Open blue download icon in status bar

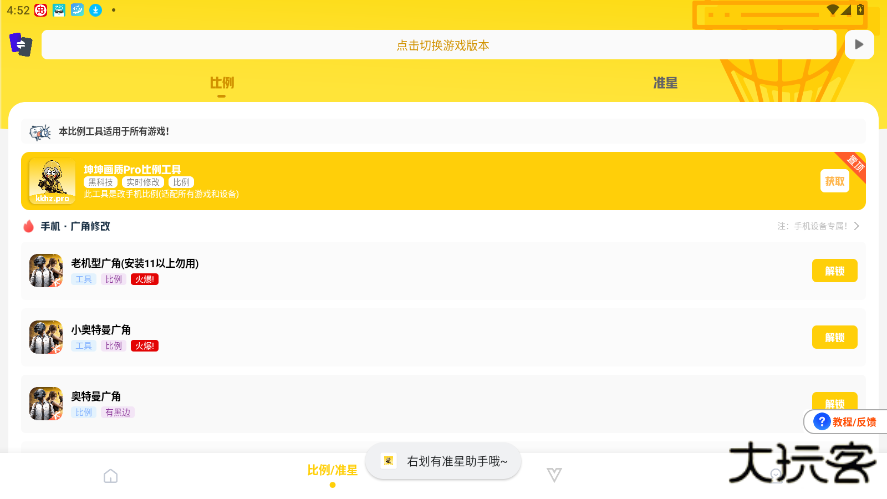pos(96,10)
